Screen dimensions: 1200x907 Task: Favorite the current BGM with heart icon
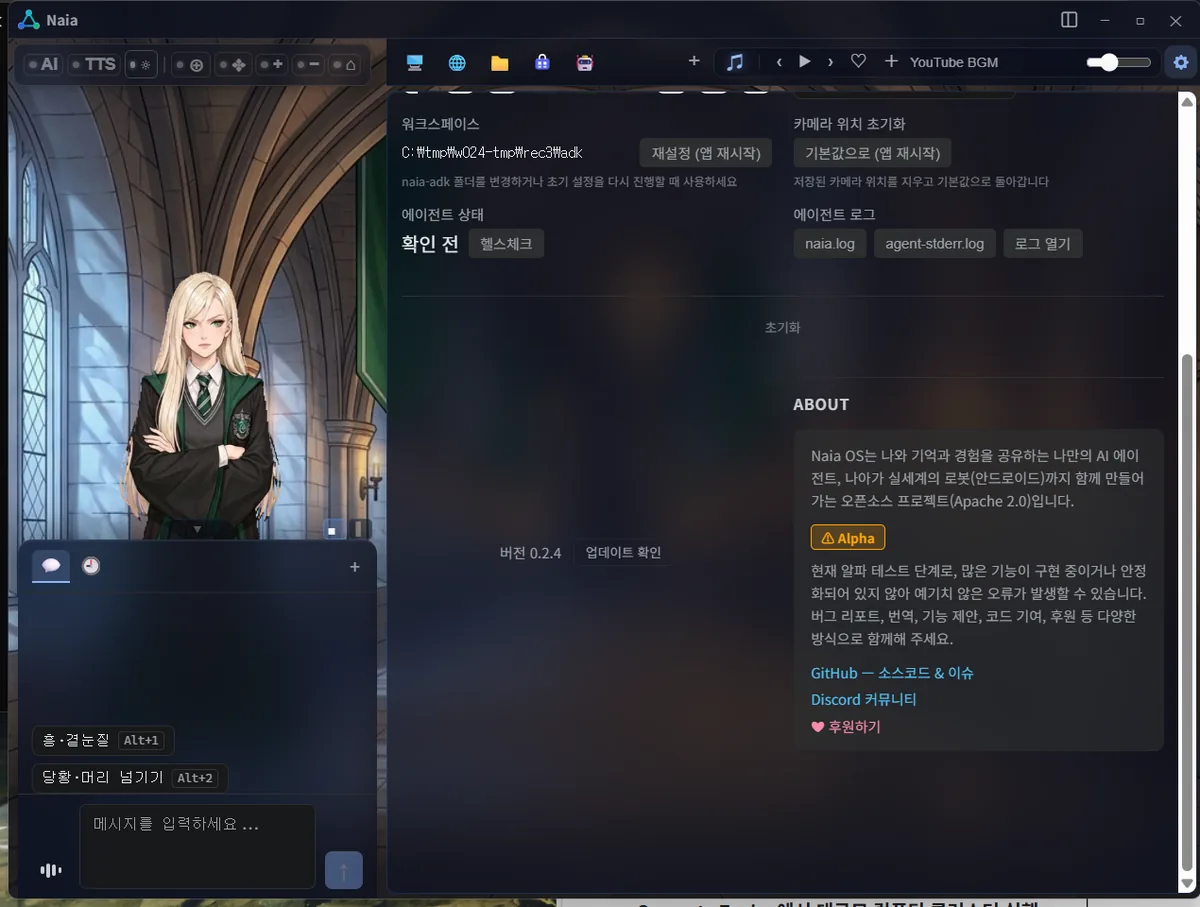(x=858, y=62)
